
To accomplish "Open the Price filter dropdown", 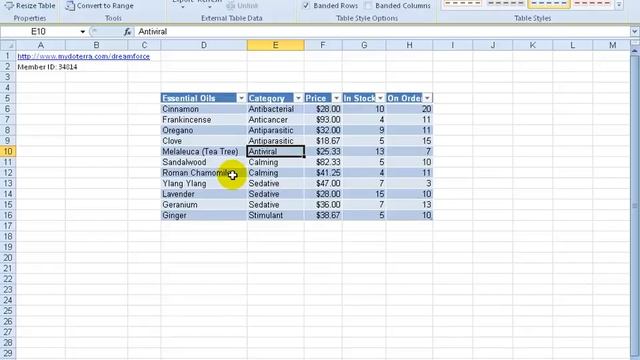I will click(x=336, y=98).
